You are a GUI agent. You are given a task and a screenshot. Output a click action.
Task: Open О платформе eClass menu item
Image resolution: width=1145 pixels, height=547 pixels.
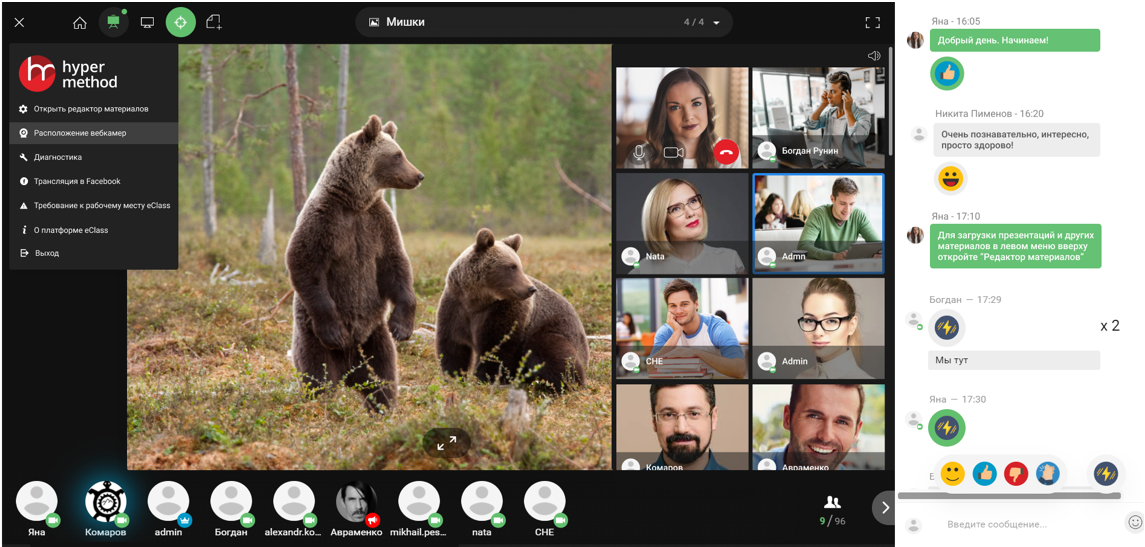93,230
